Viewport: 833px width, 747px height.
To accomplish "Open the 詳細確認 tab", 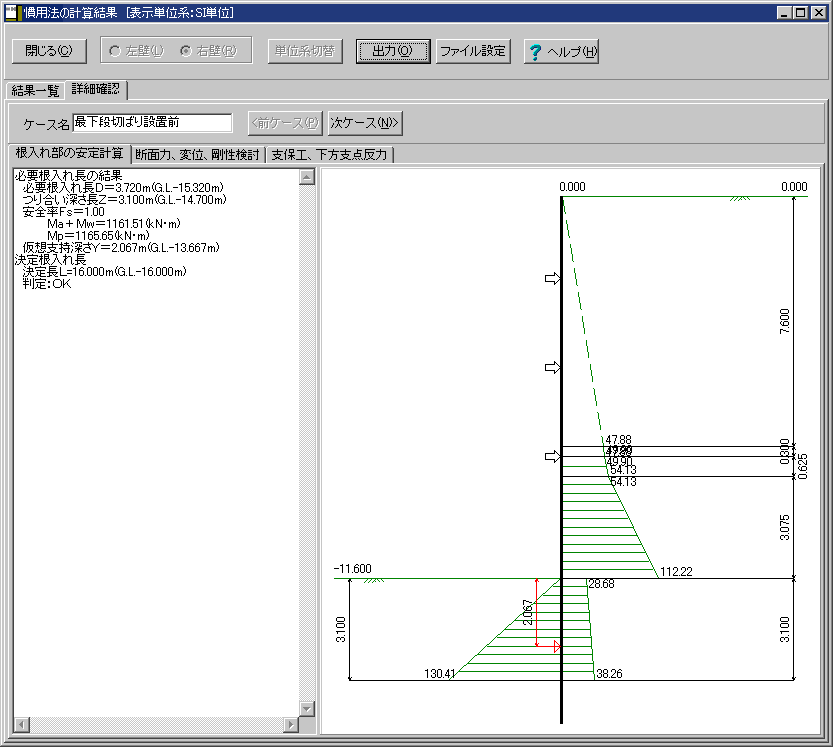I will click(95, 89).
